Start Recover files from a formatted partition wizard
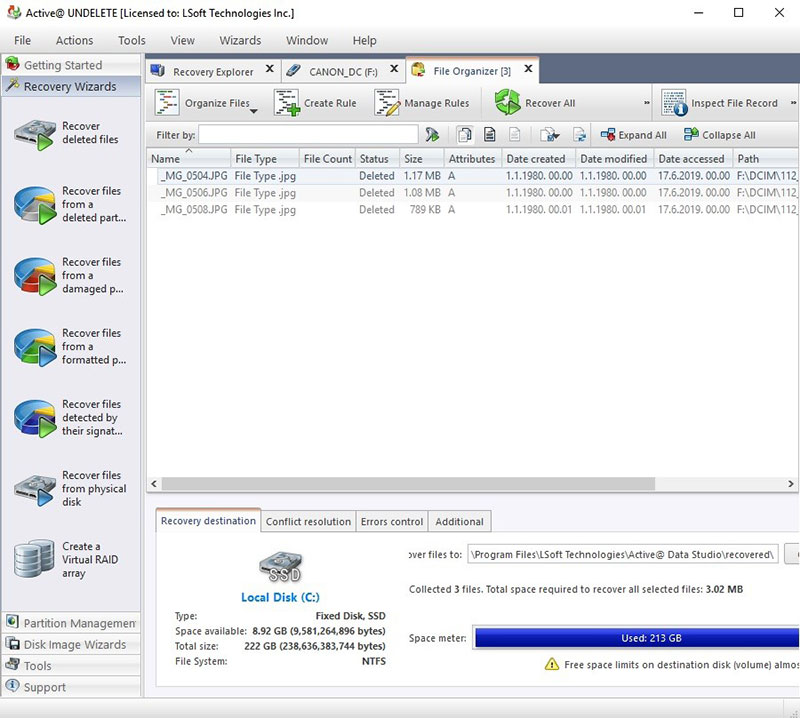This screenshot has height=718, width=800. click(x=70, y=346)
